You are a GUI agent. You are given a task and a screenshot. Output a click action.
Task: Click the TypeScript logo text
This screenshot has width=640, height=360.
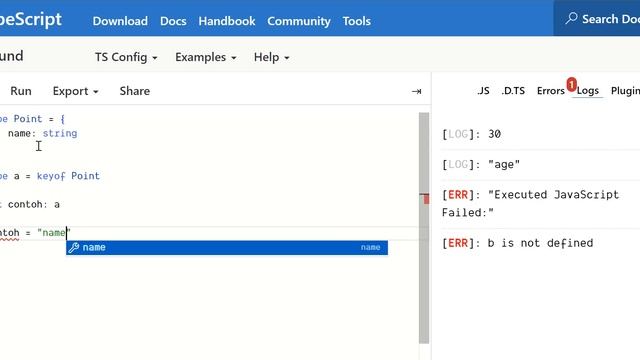coord(31,19)
